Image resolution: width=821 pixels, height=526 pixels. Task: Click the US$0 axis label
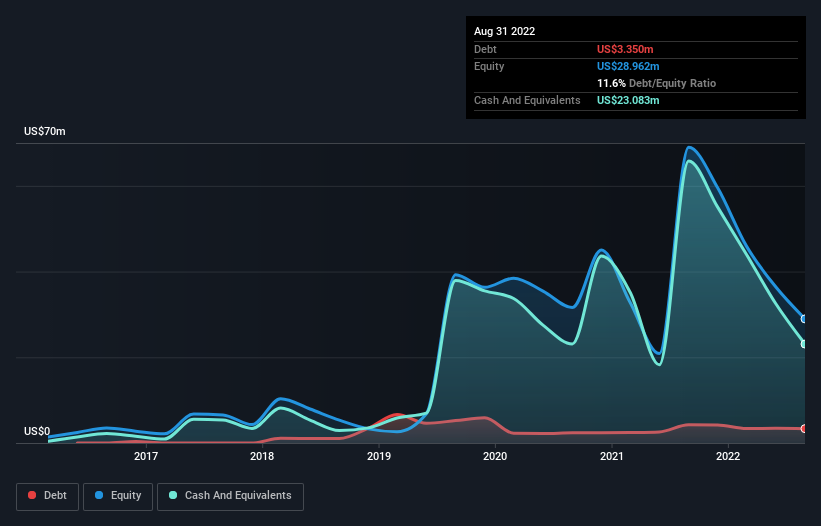pos(37,431)
